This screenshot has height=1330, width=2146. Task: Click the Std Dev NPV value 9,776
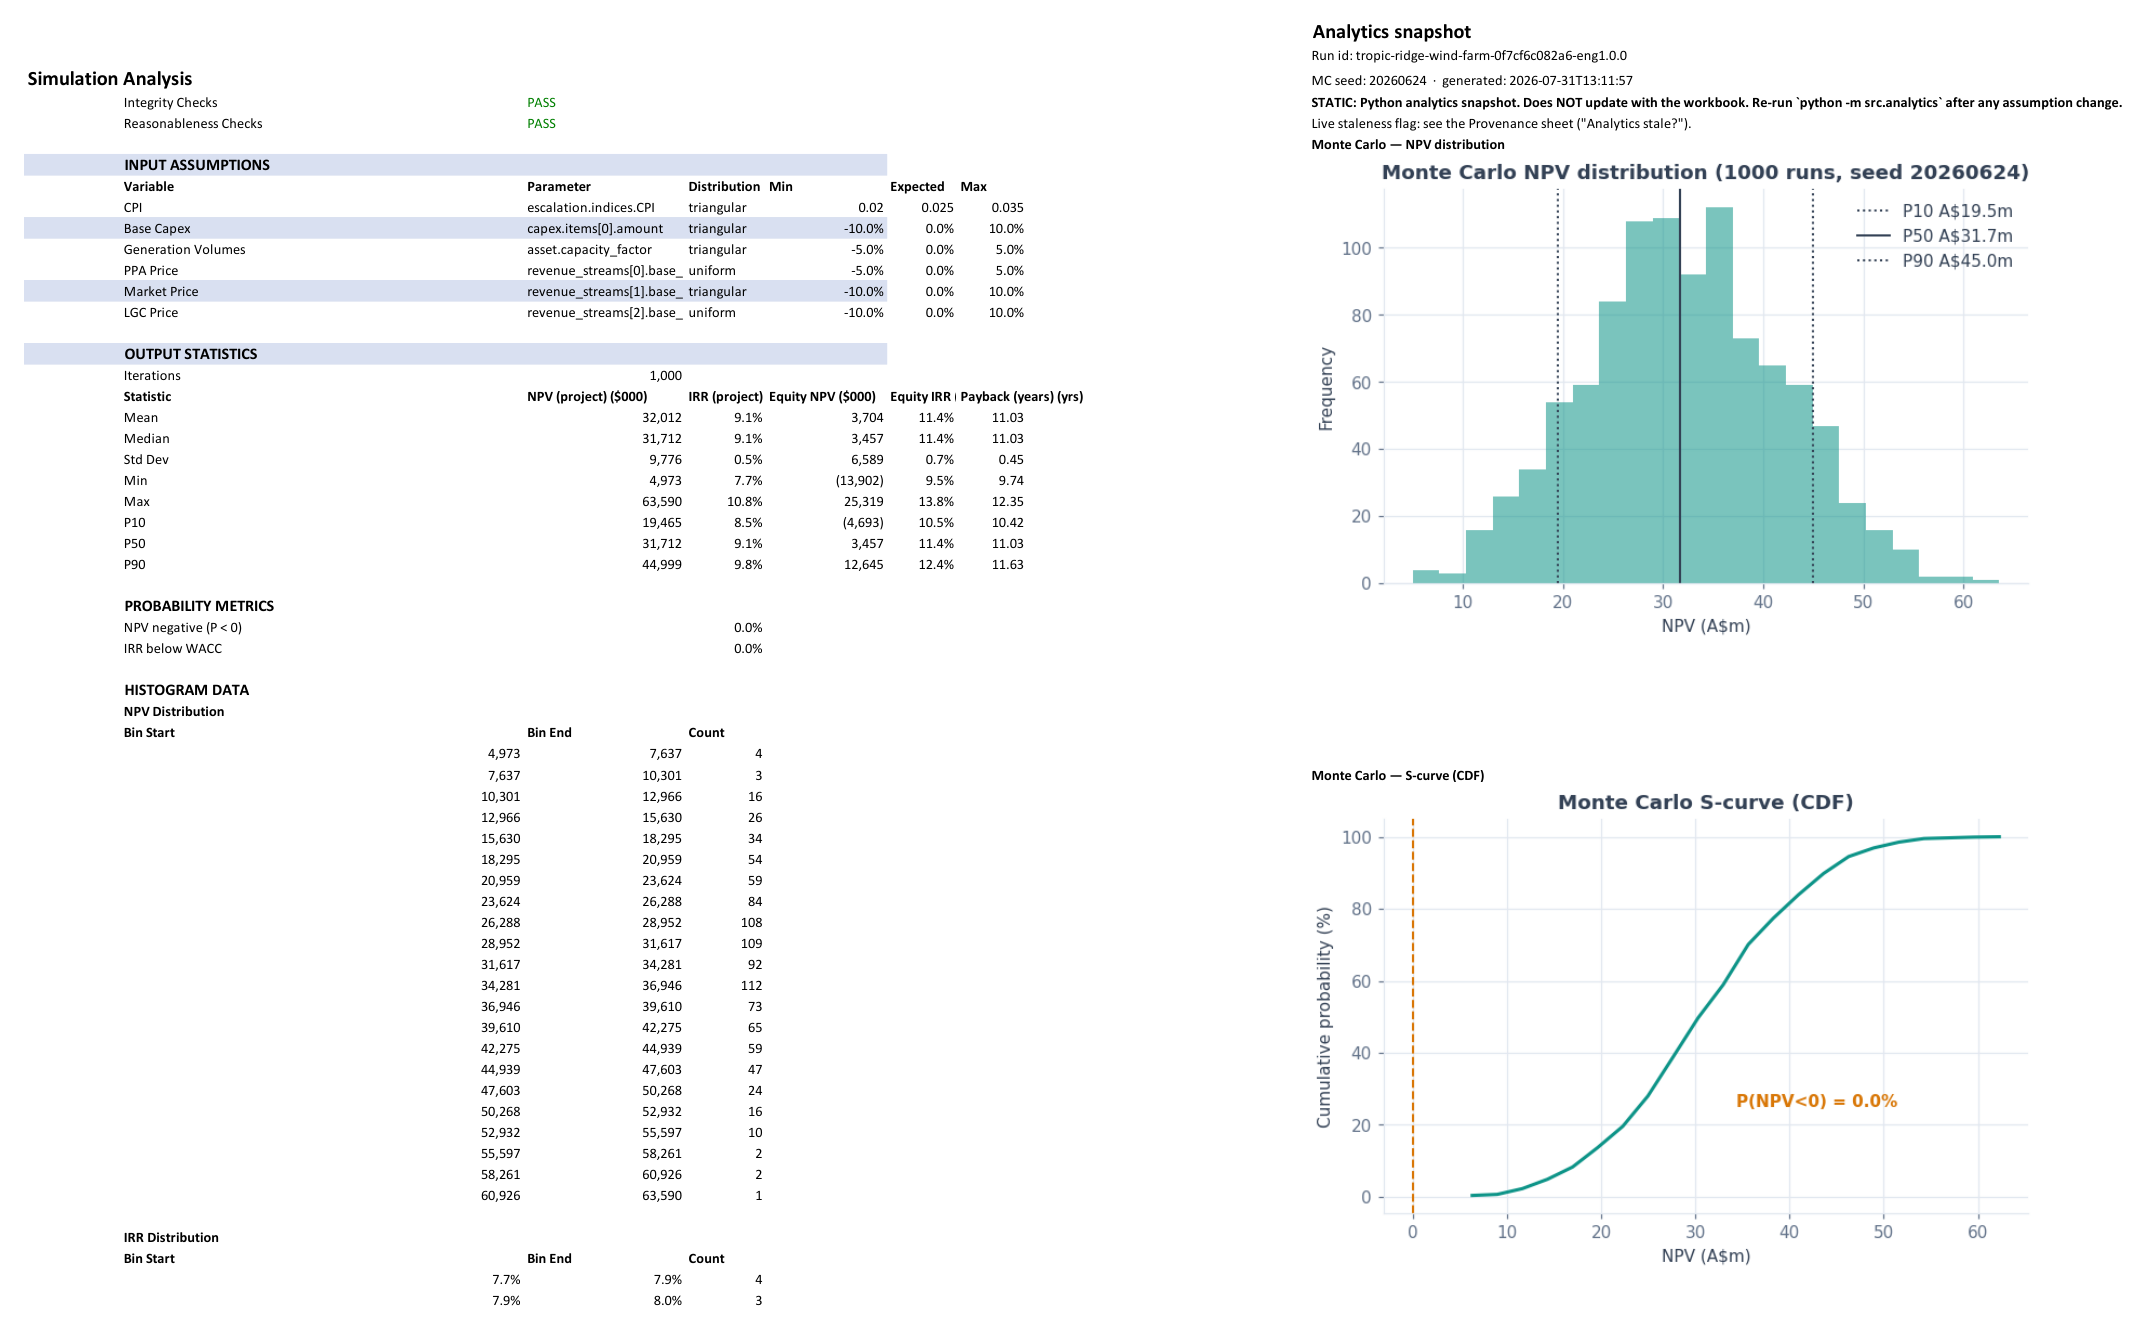[665, 460]
